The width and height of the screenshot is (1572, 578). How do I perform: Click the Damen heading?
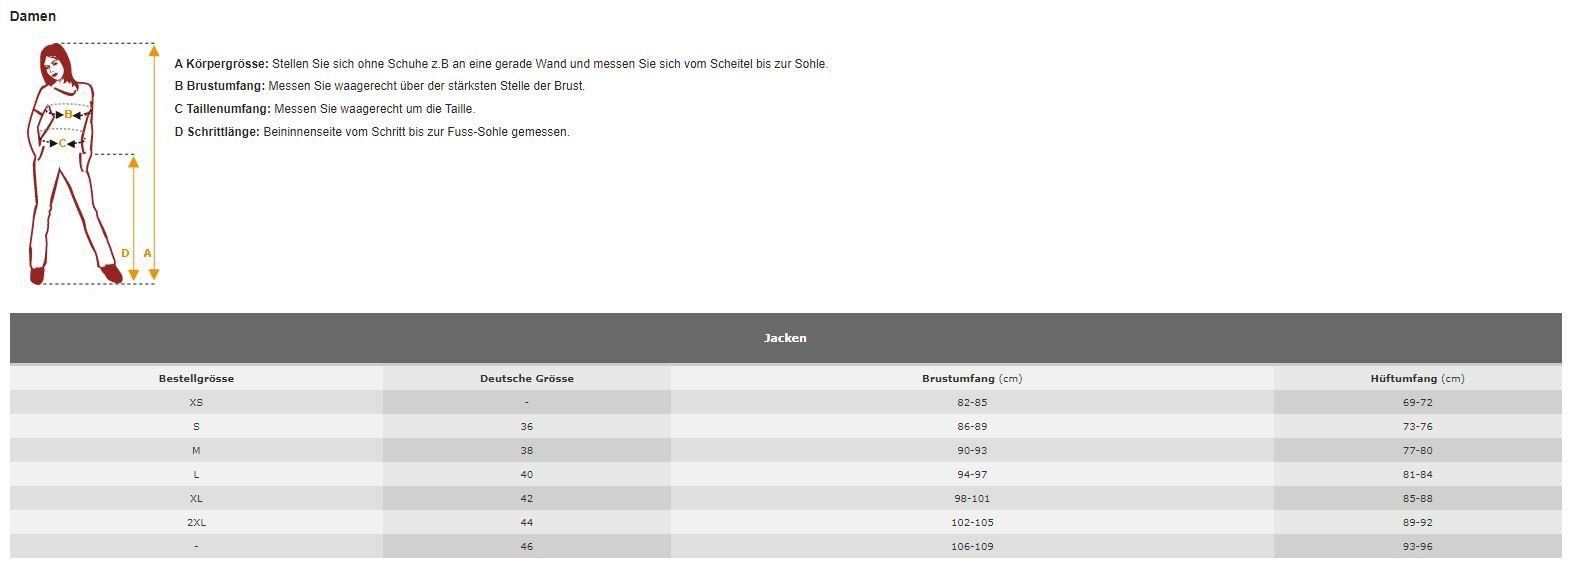[x=33, y=16]
